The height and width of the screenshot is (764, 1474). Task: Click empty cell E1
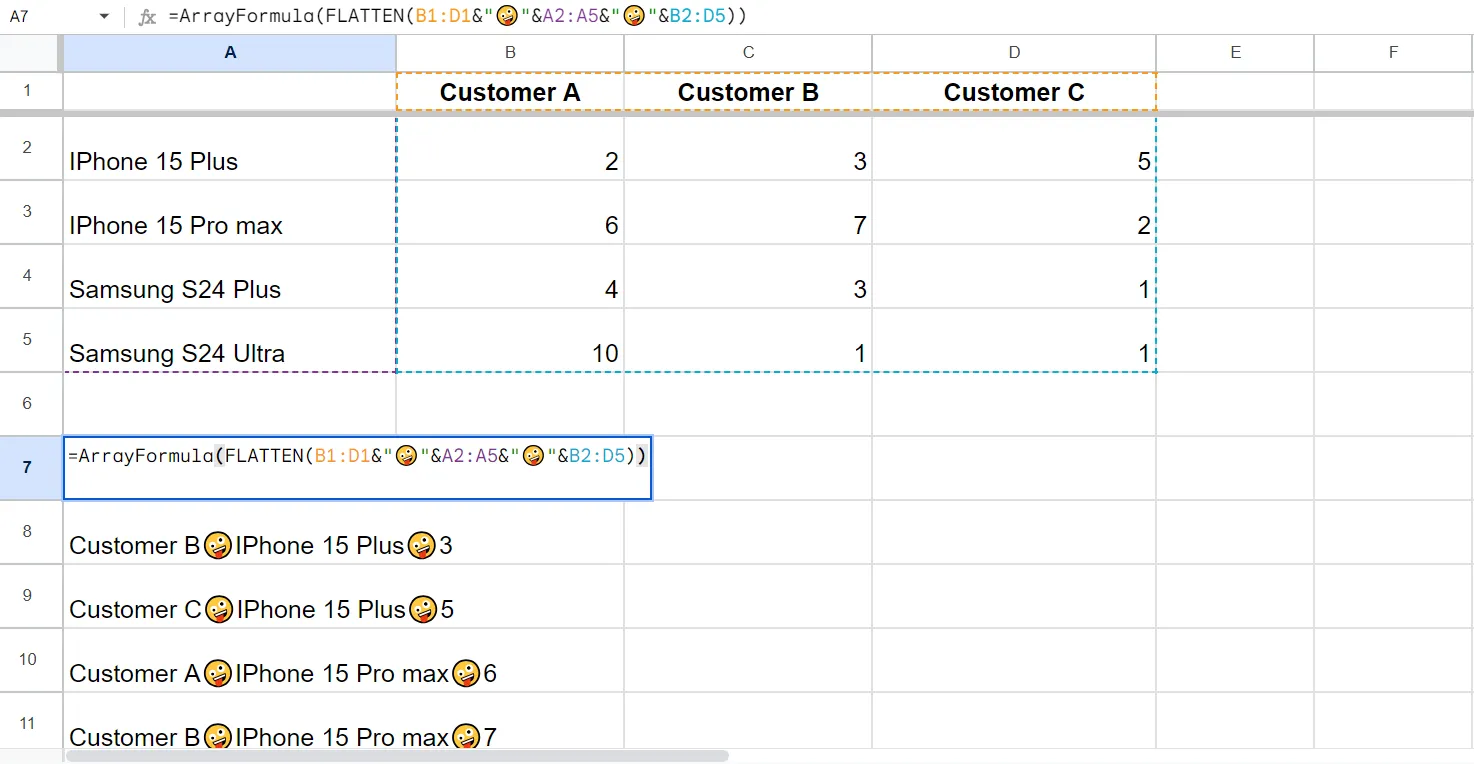click(x=1235, y=92)
